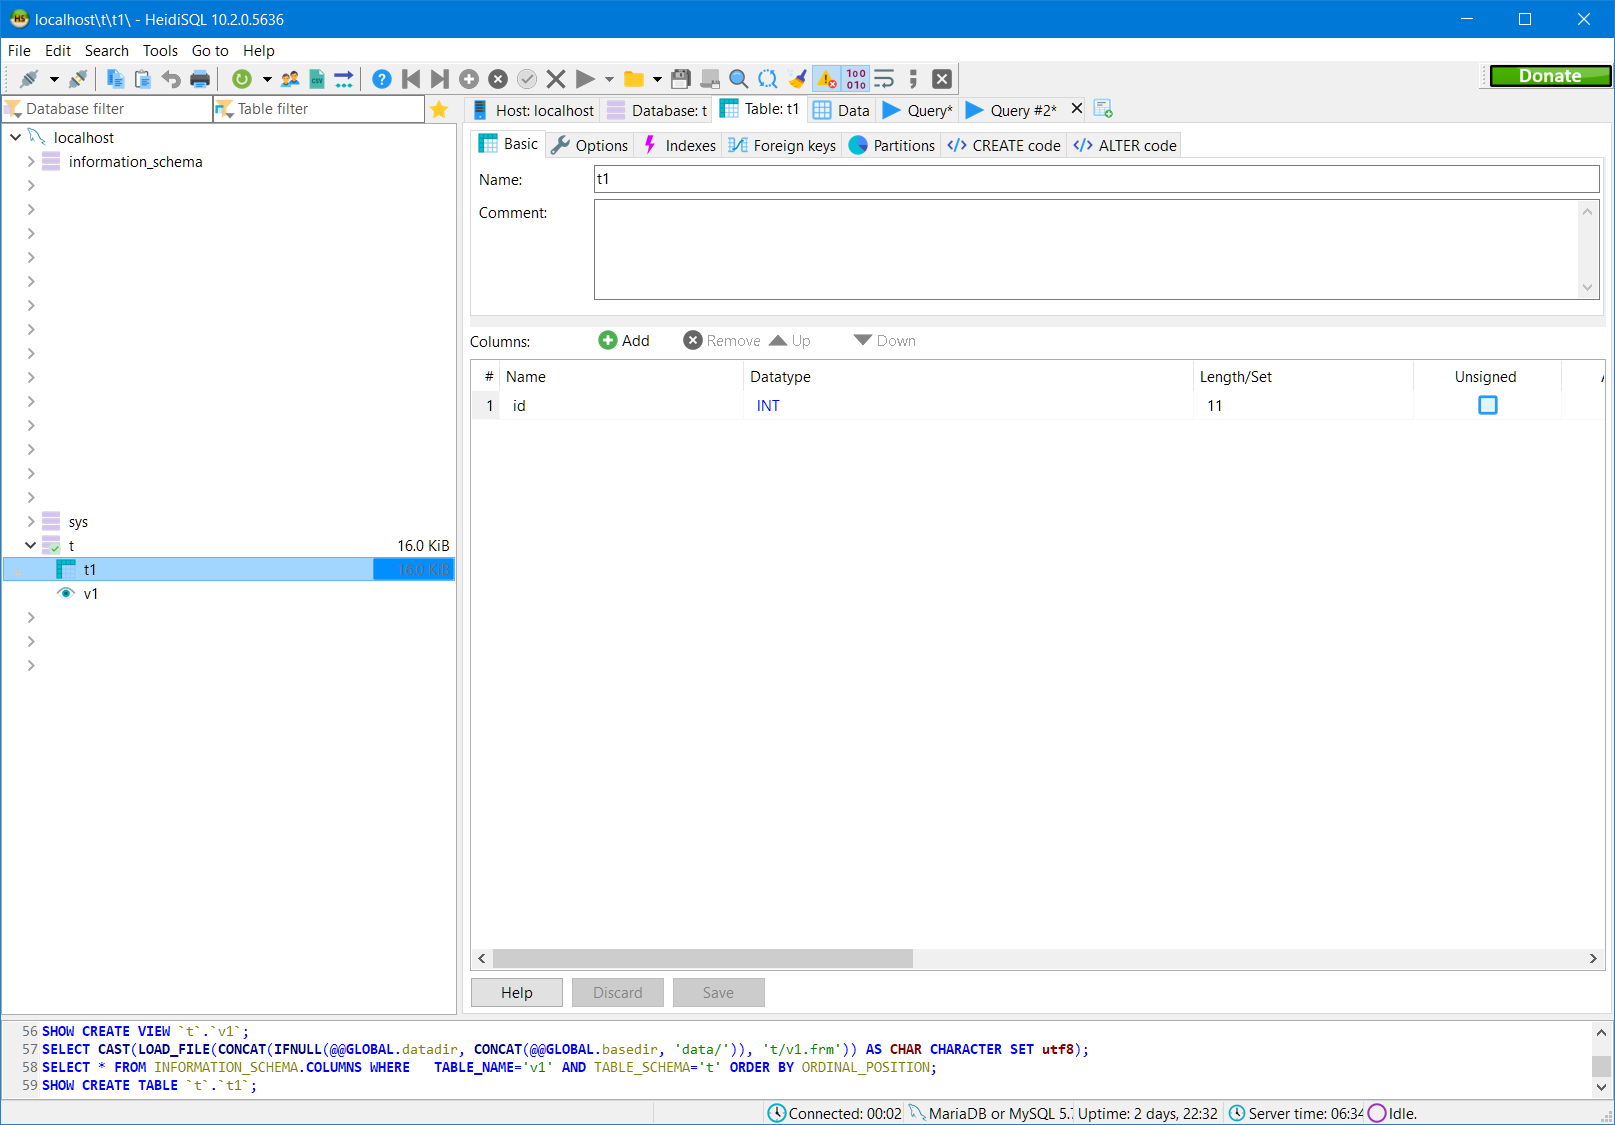
Task: Click the Donate button
Action: coord(1549,75)
